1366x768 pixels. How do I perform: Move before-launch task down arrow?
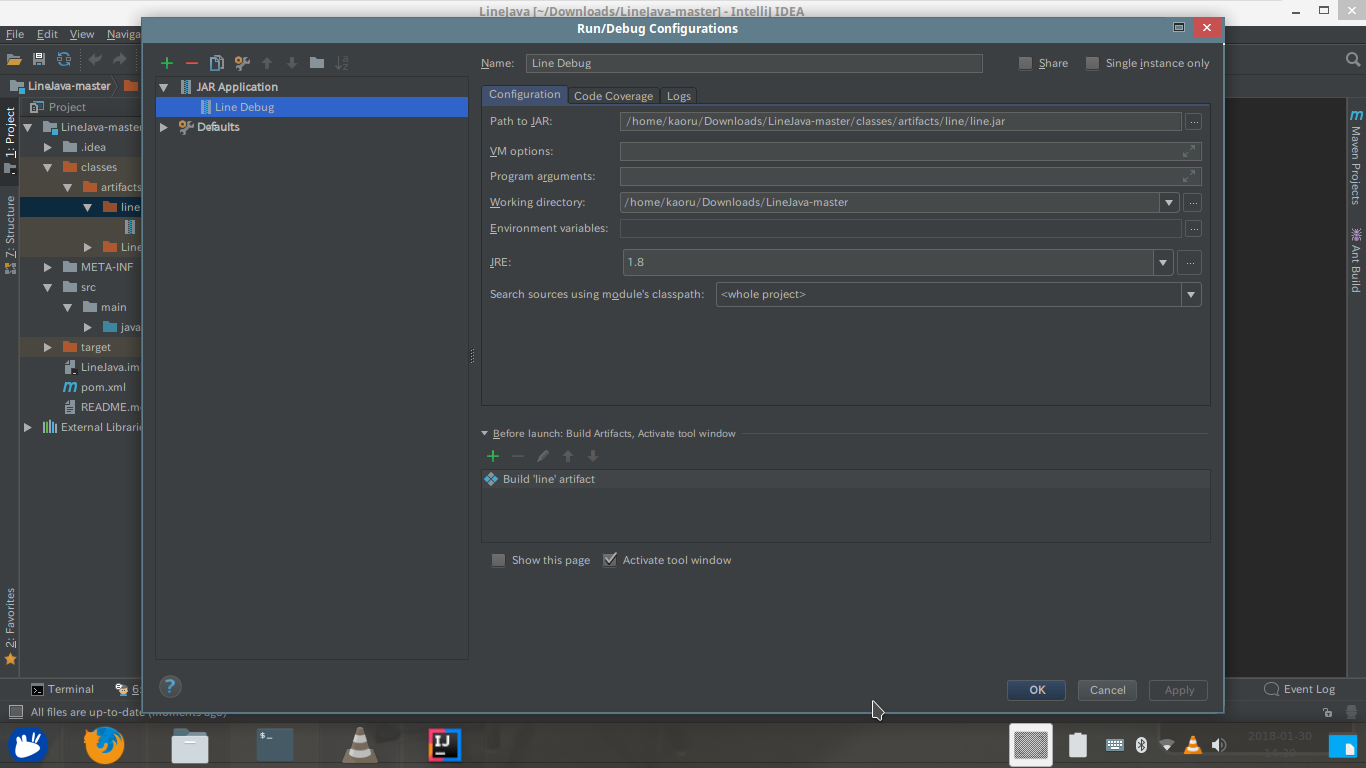click(593, 456)
